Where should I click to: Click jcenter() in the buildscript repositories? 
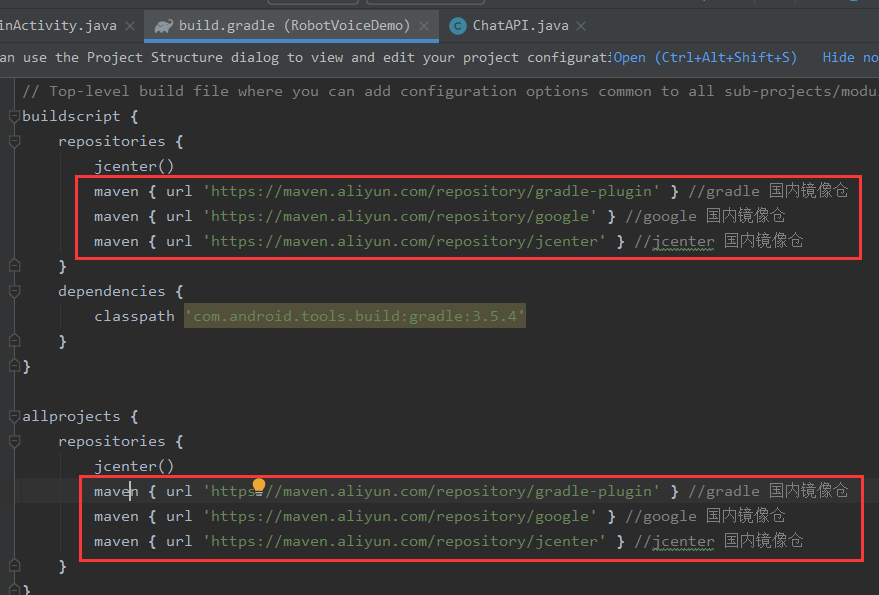[x=134, y=167]
